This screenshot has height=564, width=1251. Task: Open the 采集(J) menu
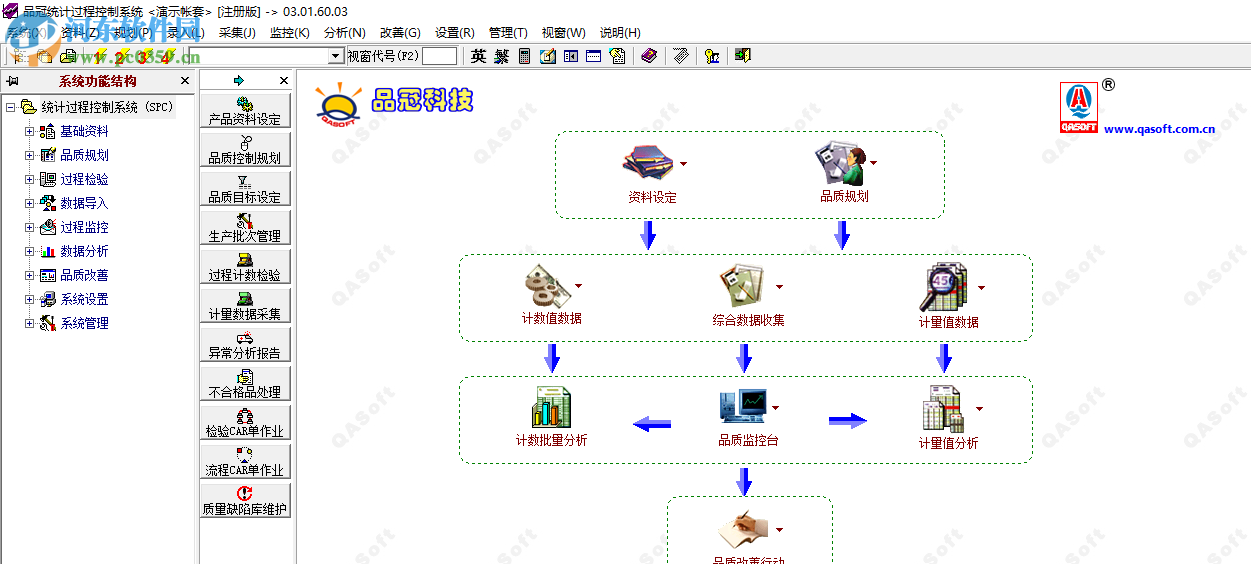point(238,33)
